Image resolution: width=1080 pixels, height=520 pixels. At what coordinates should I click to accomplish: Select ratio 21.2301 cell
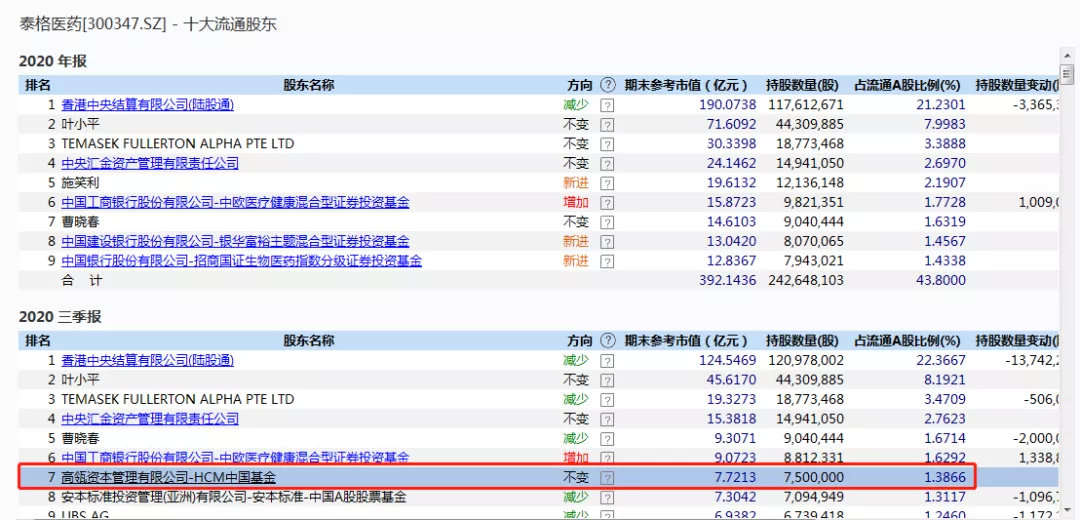[x=941, y=105]
